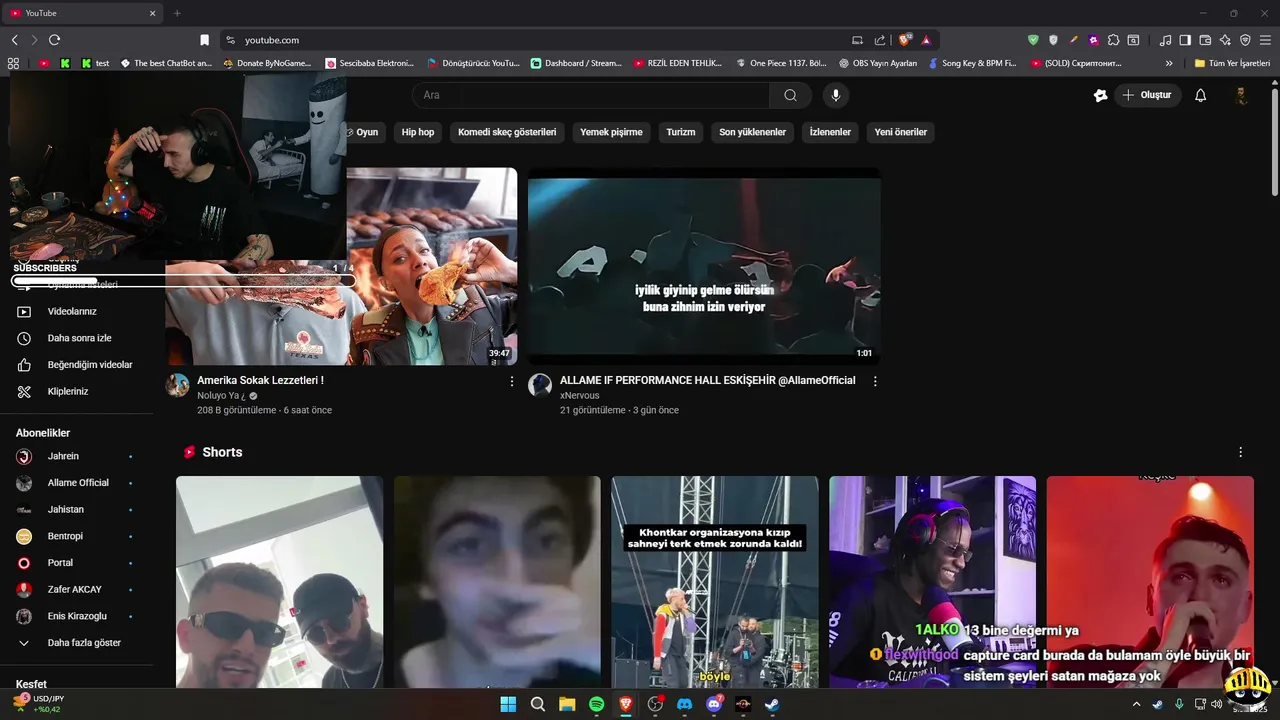Open a new browser tab
The height and width of the screenshot is (720, 1280).
click(x=177, y=13)
